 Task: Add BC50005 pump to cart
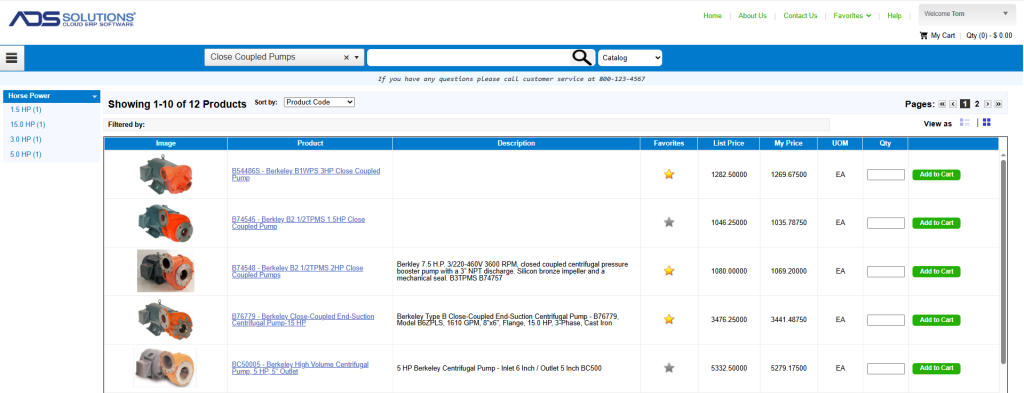pyautogui.click(x=936, y=368)
